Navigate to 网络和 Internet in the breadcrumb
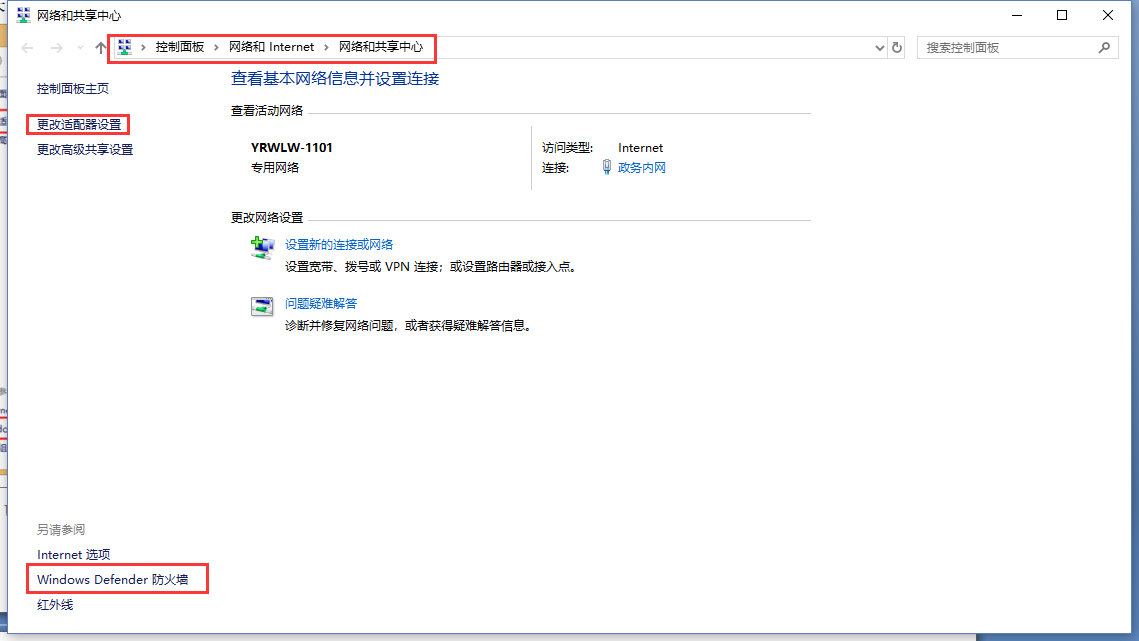Image resolution: width=1139 pixels, height=641 pixels. click(271, 47)
